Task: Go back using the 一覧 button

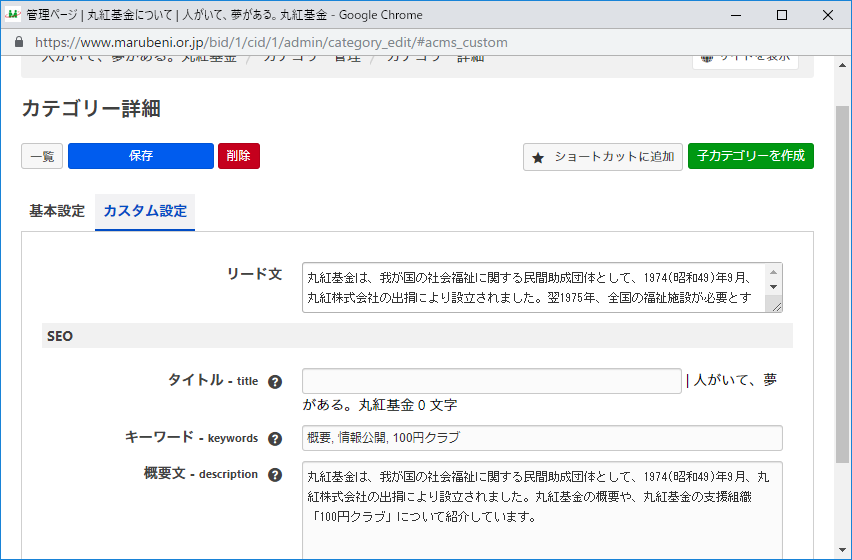Action: [42, 157]
